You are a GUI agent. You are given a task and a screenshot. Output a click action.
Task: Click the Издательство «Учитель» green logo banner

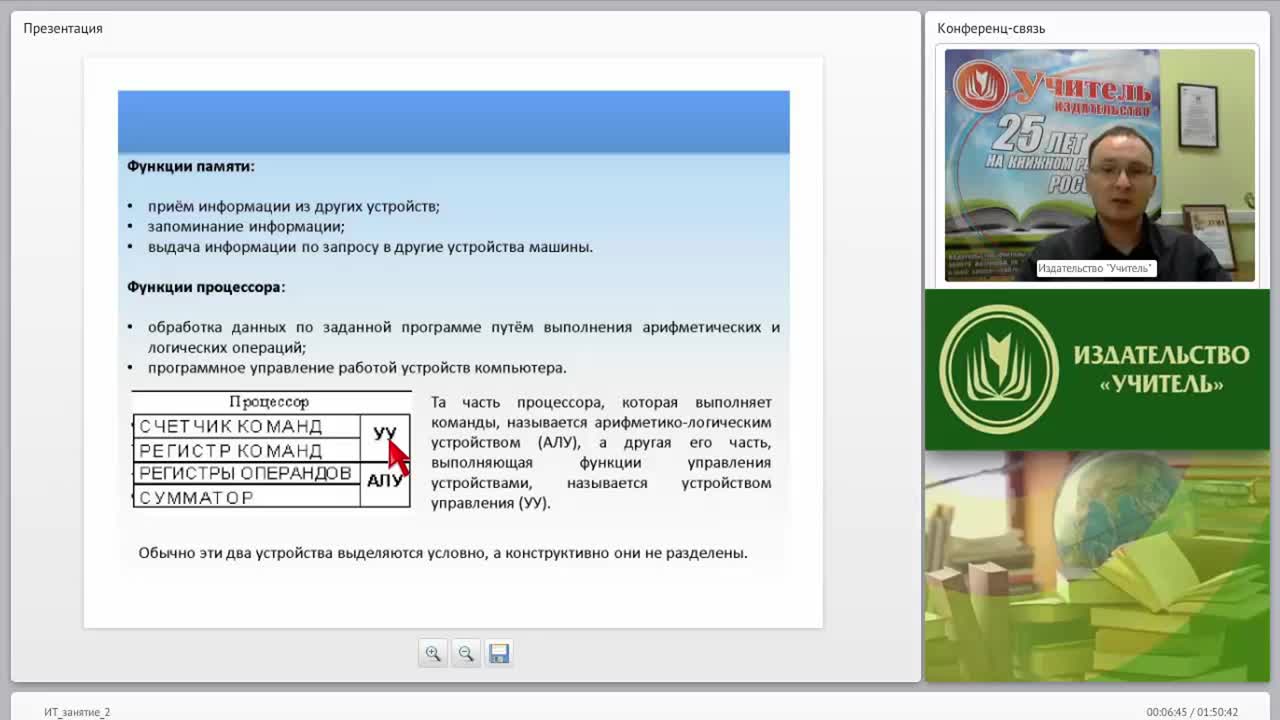pos(1097,369)
